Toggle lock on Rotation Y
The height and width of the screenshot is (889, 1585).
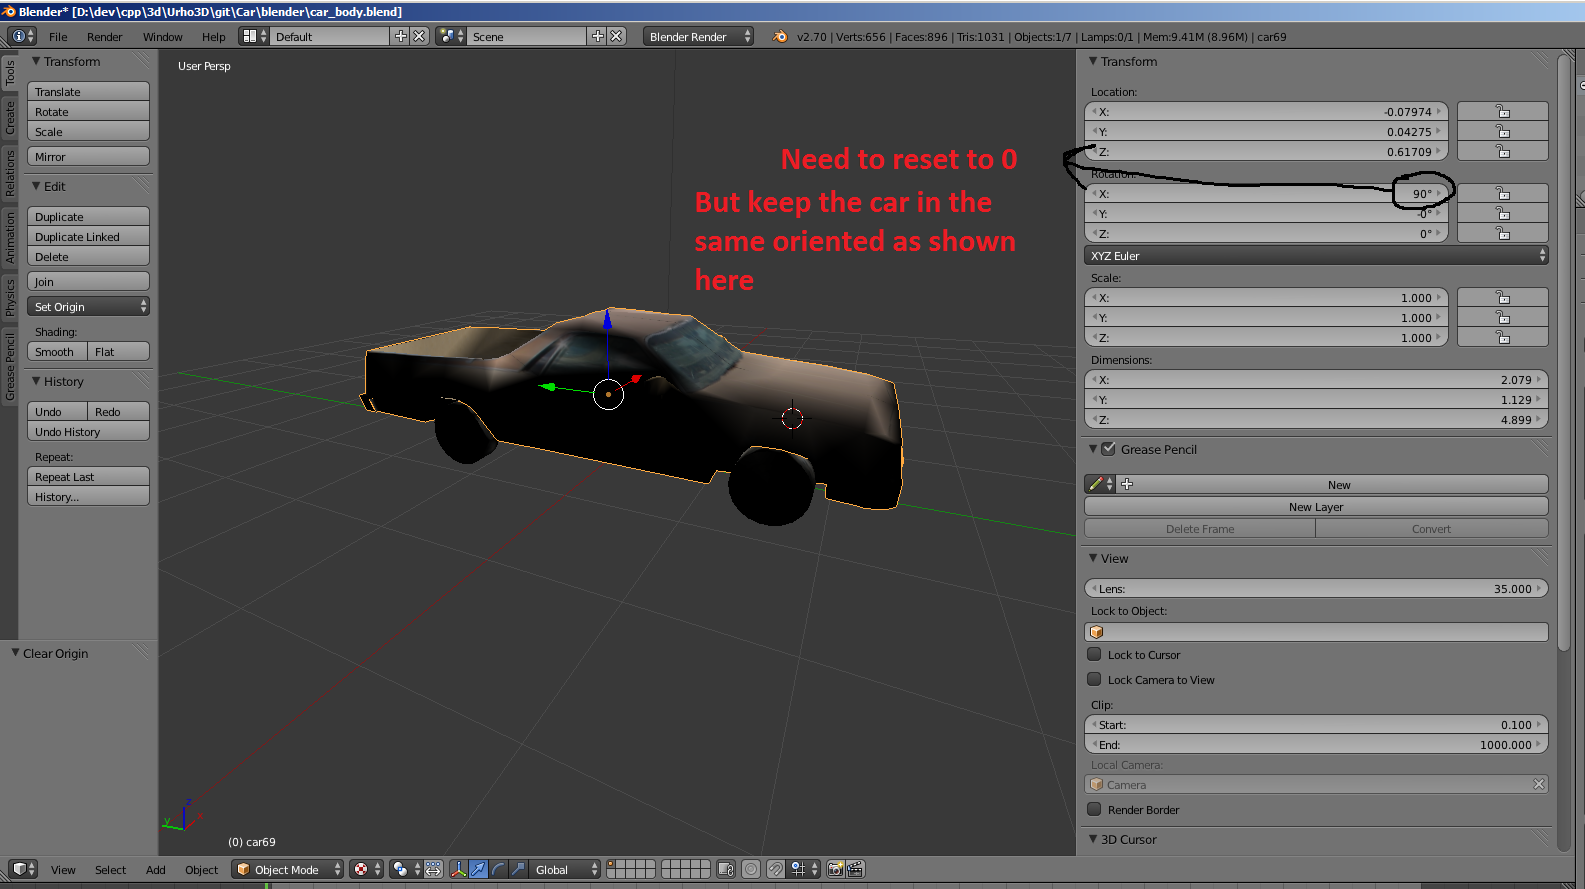click(1503, 213)
